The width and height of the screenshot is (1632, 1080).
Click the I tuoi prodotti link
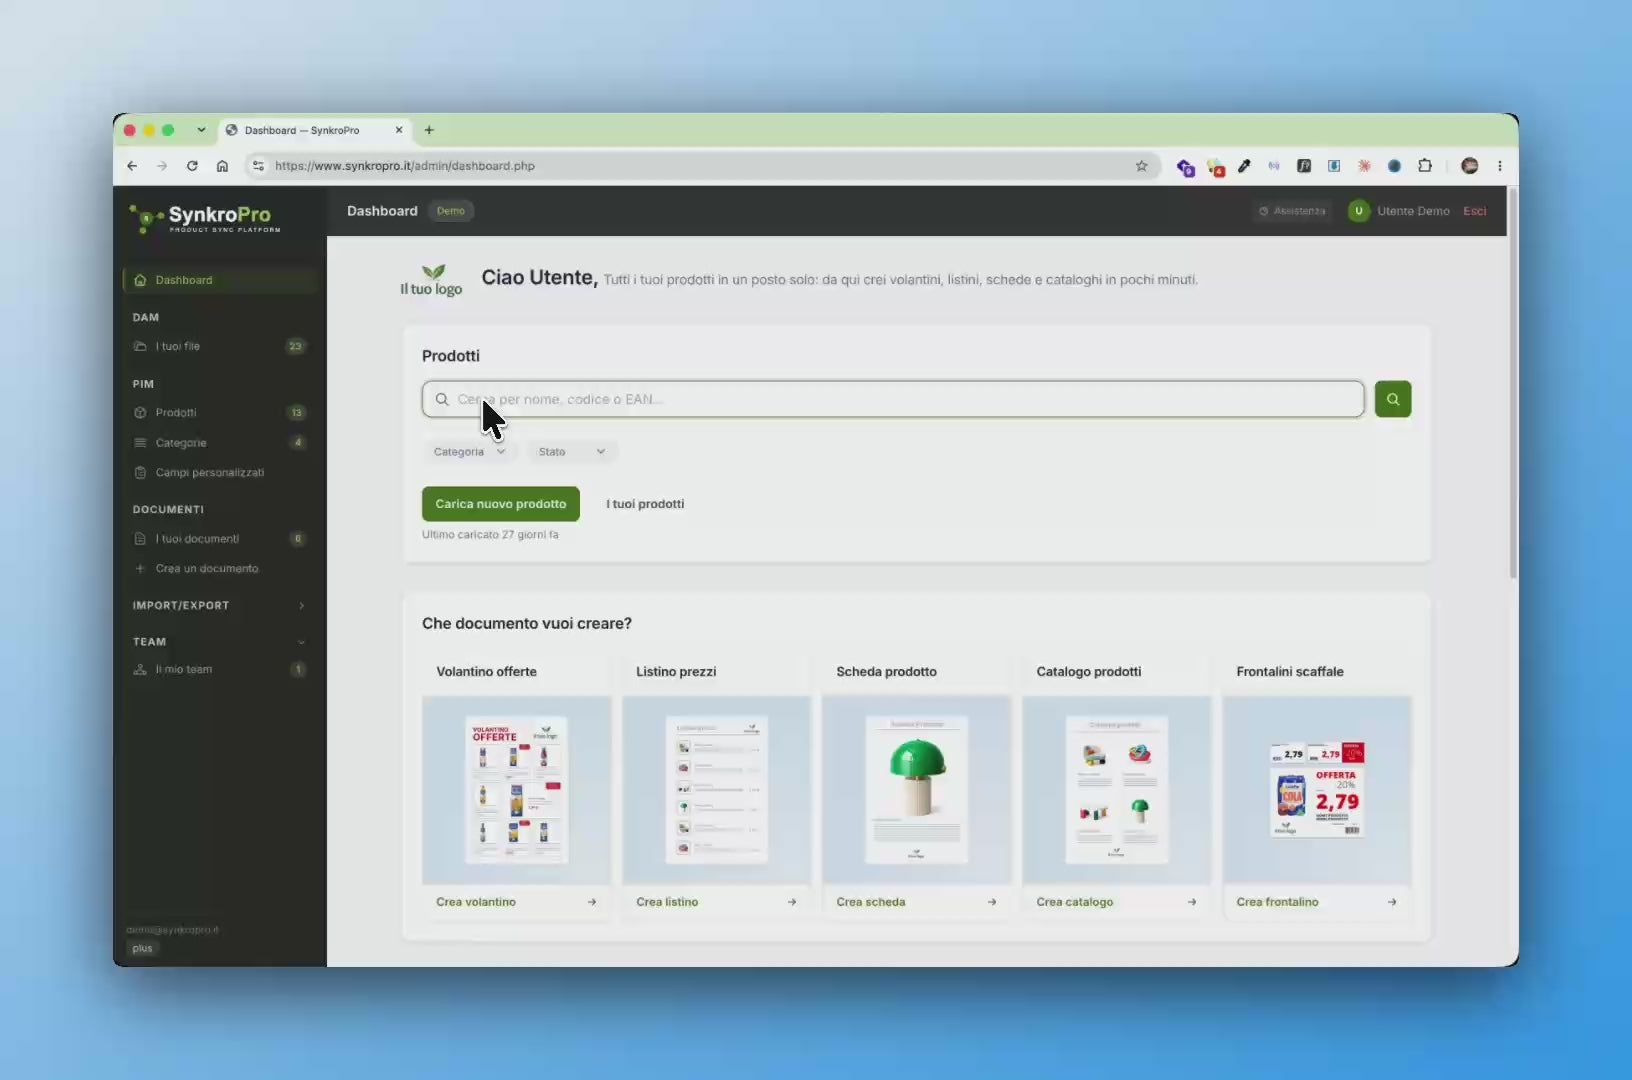[645, 504]
